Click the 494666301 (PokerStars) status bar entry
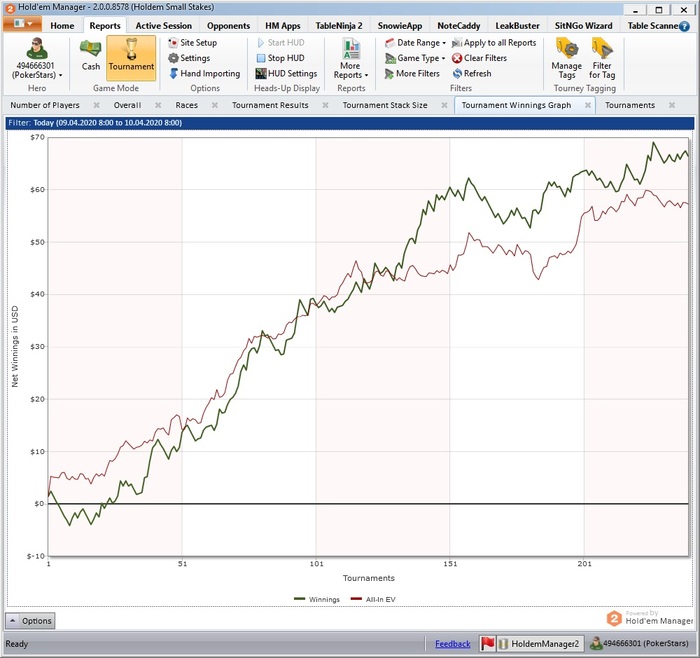 640,643
